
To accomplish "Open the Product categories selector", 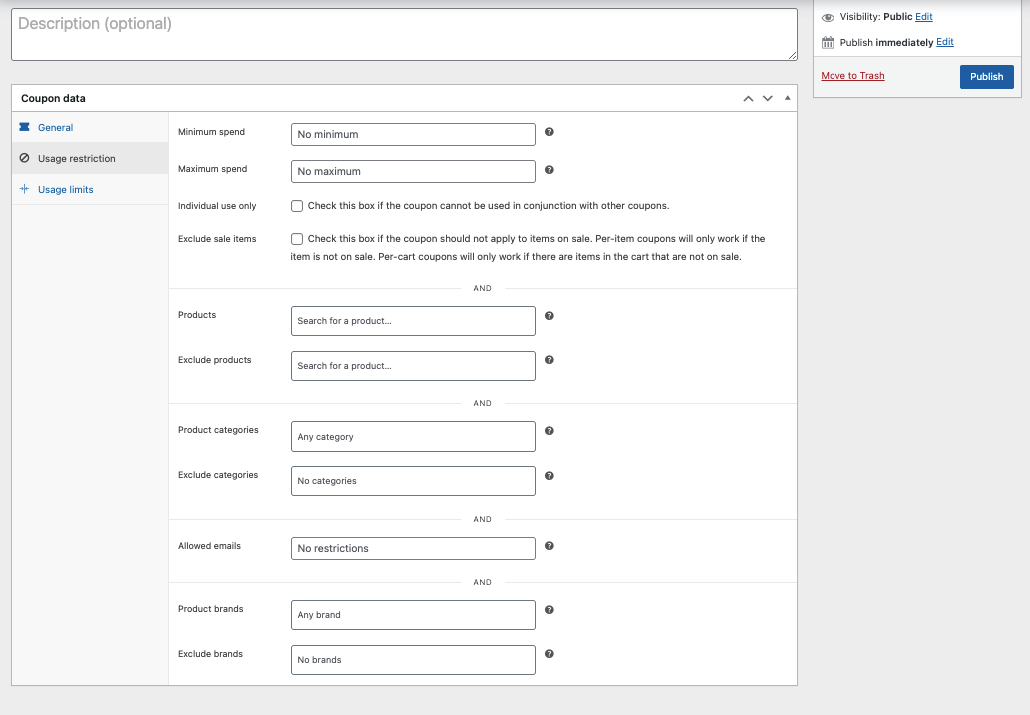I will pyautogui.click(x=413, y=437).
